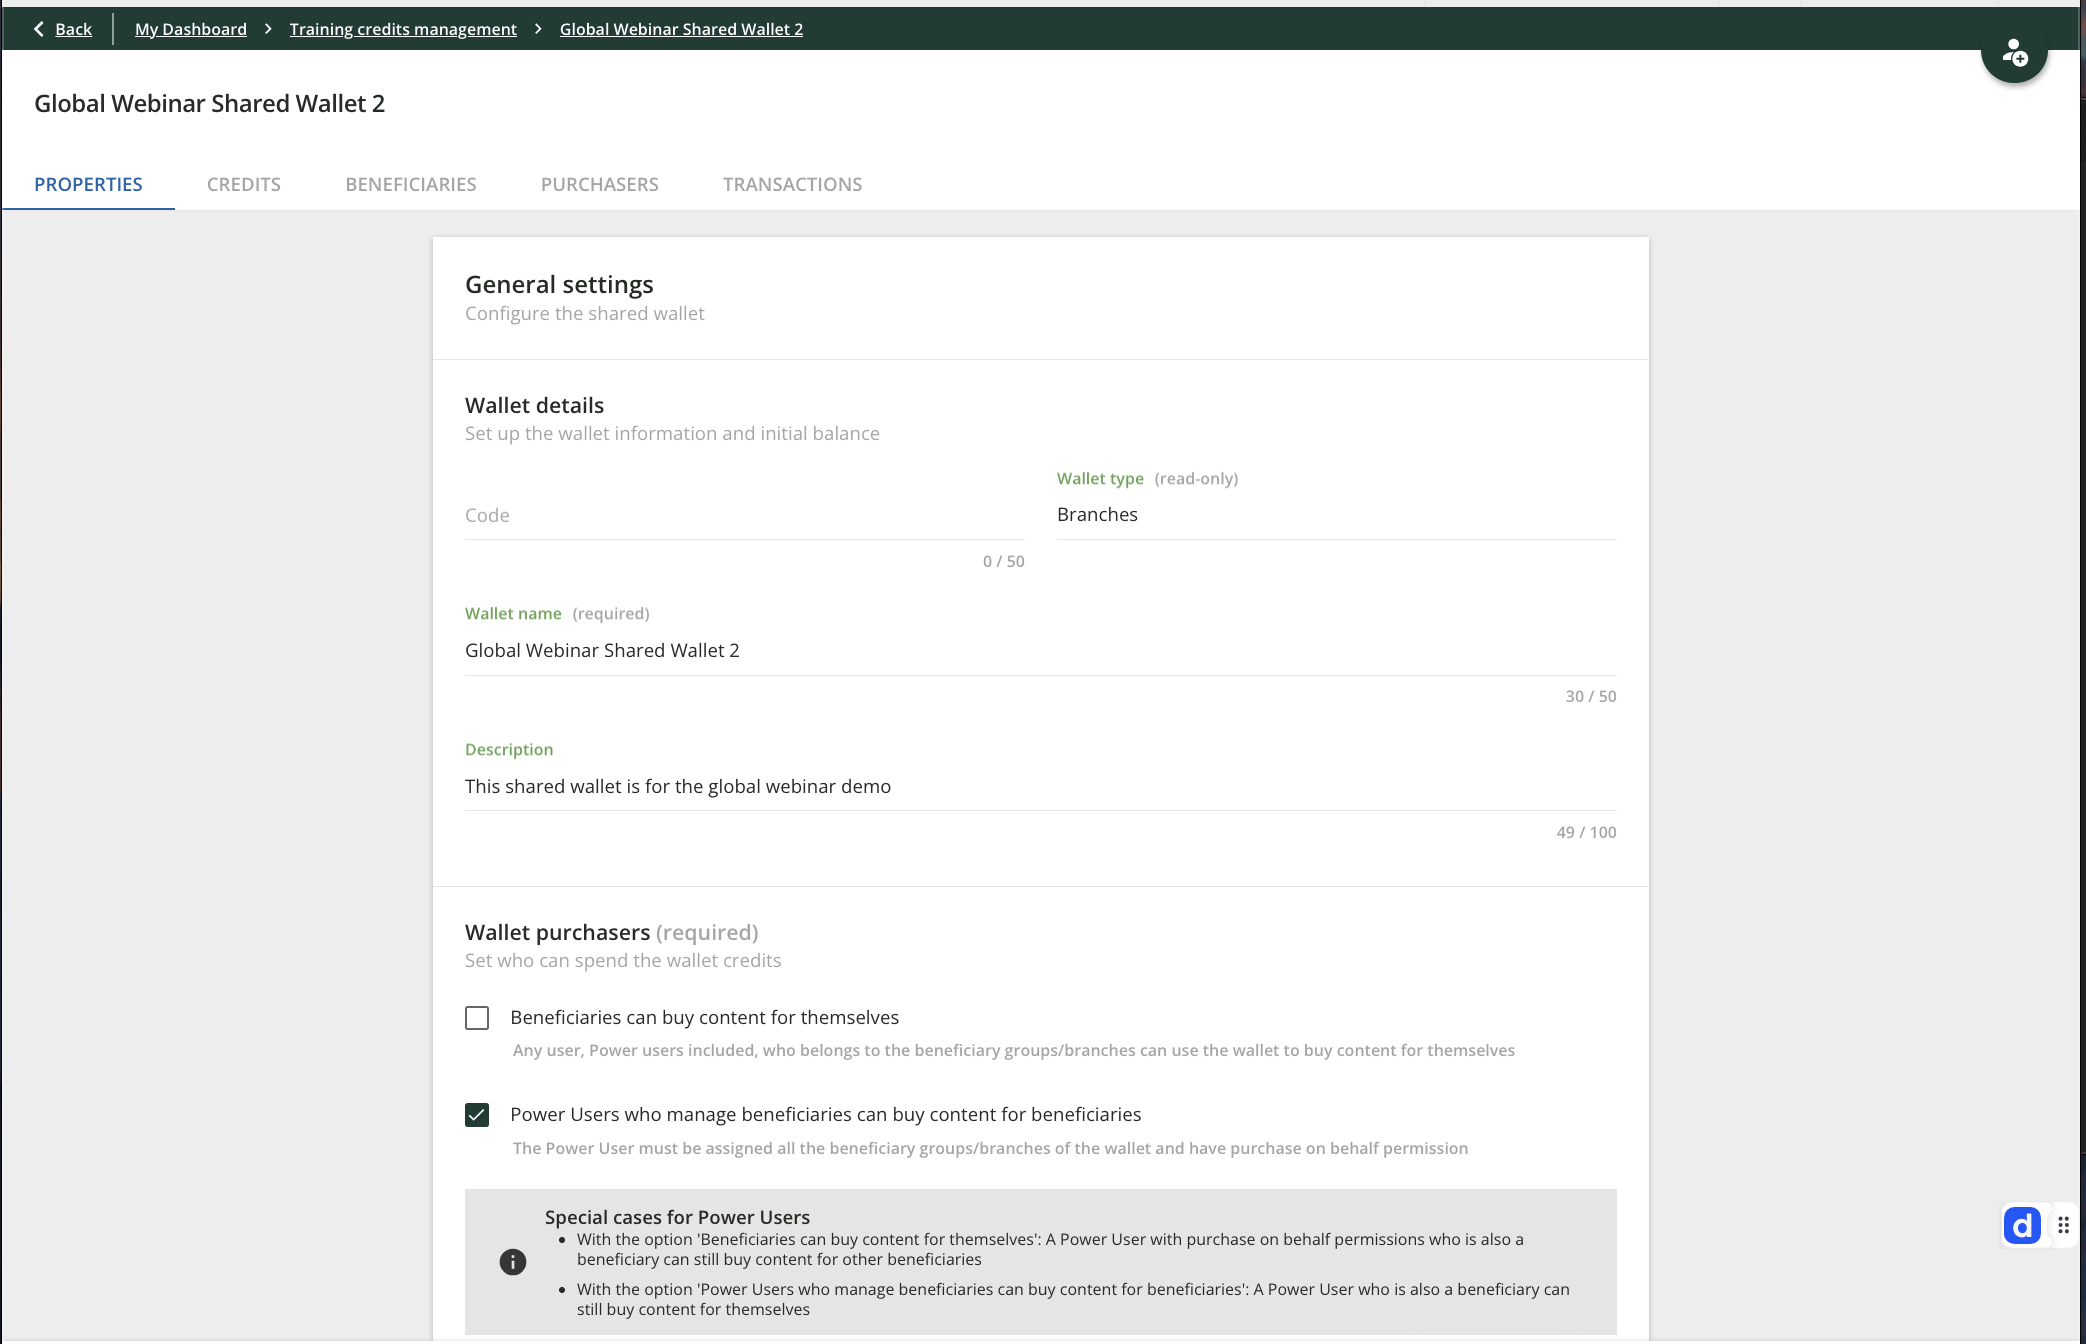
Task: Click the back arrow chevron icon
Action: pyautogui.click(x=39, y=29)
